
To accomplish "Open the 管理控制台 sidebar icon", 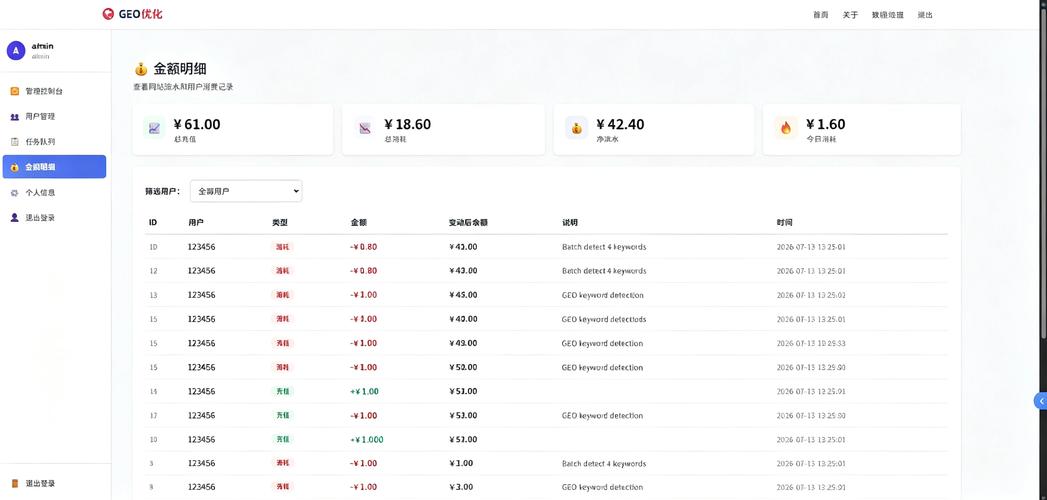I will point(15,91).
